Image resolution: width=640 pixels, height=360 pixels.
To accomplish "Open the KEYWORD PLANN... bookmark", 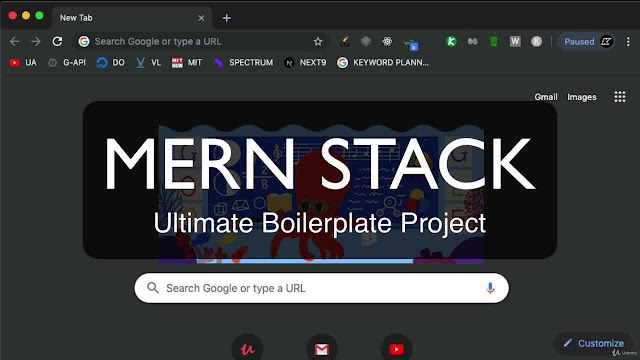I will tap(383, 62).
